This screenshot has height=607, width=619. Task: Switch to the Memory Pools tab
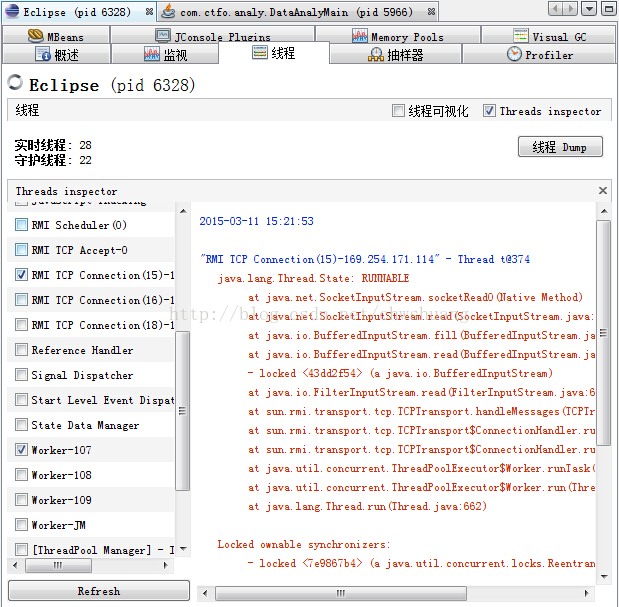(x=398, y=35)
